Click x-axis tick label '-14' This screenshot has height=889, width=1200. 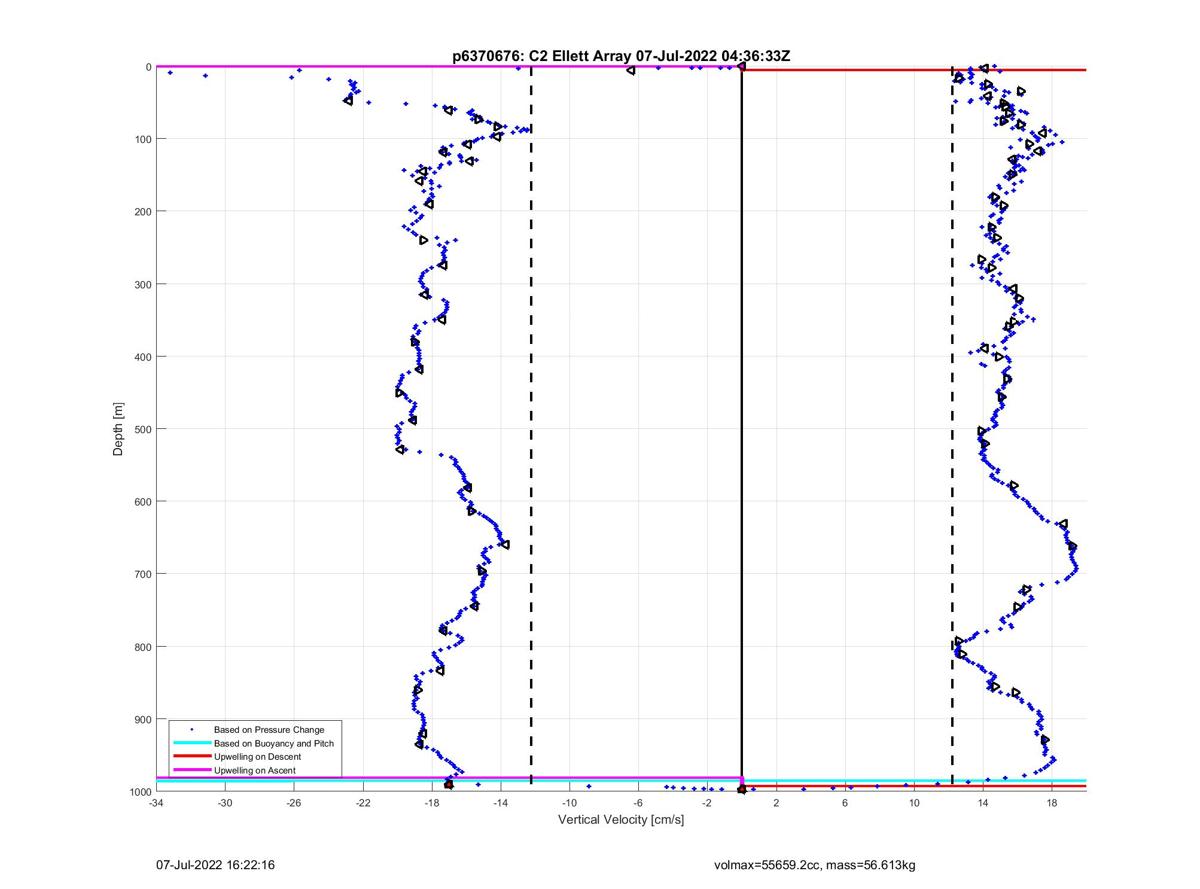point(501,802)
